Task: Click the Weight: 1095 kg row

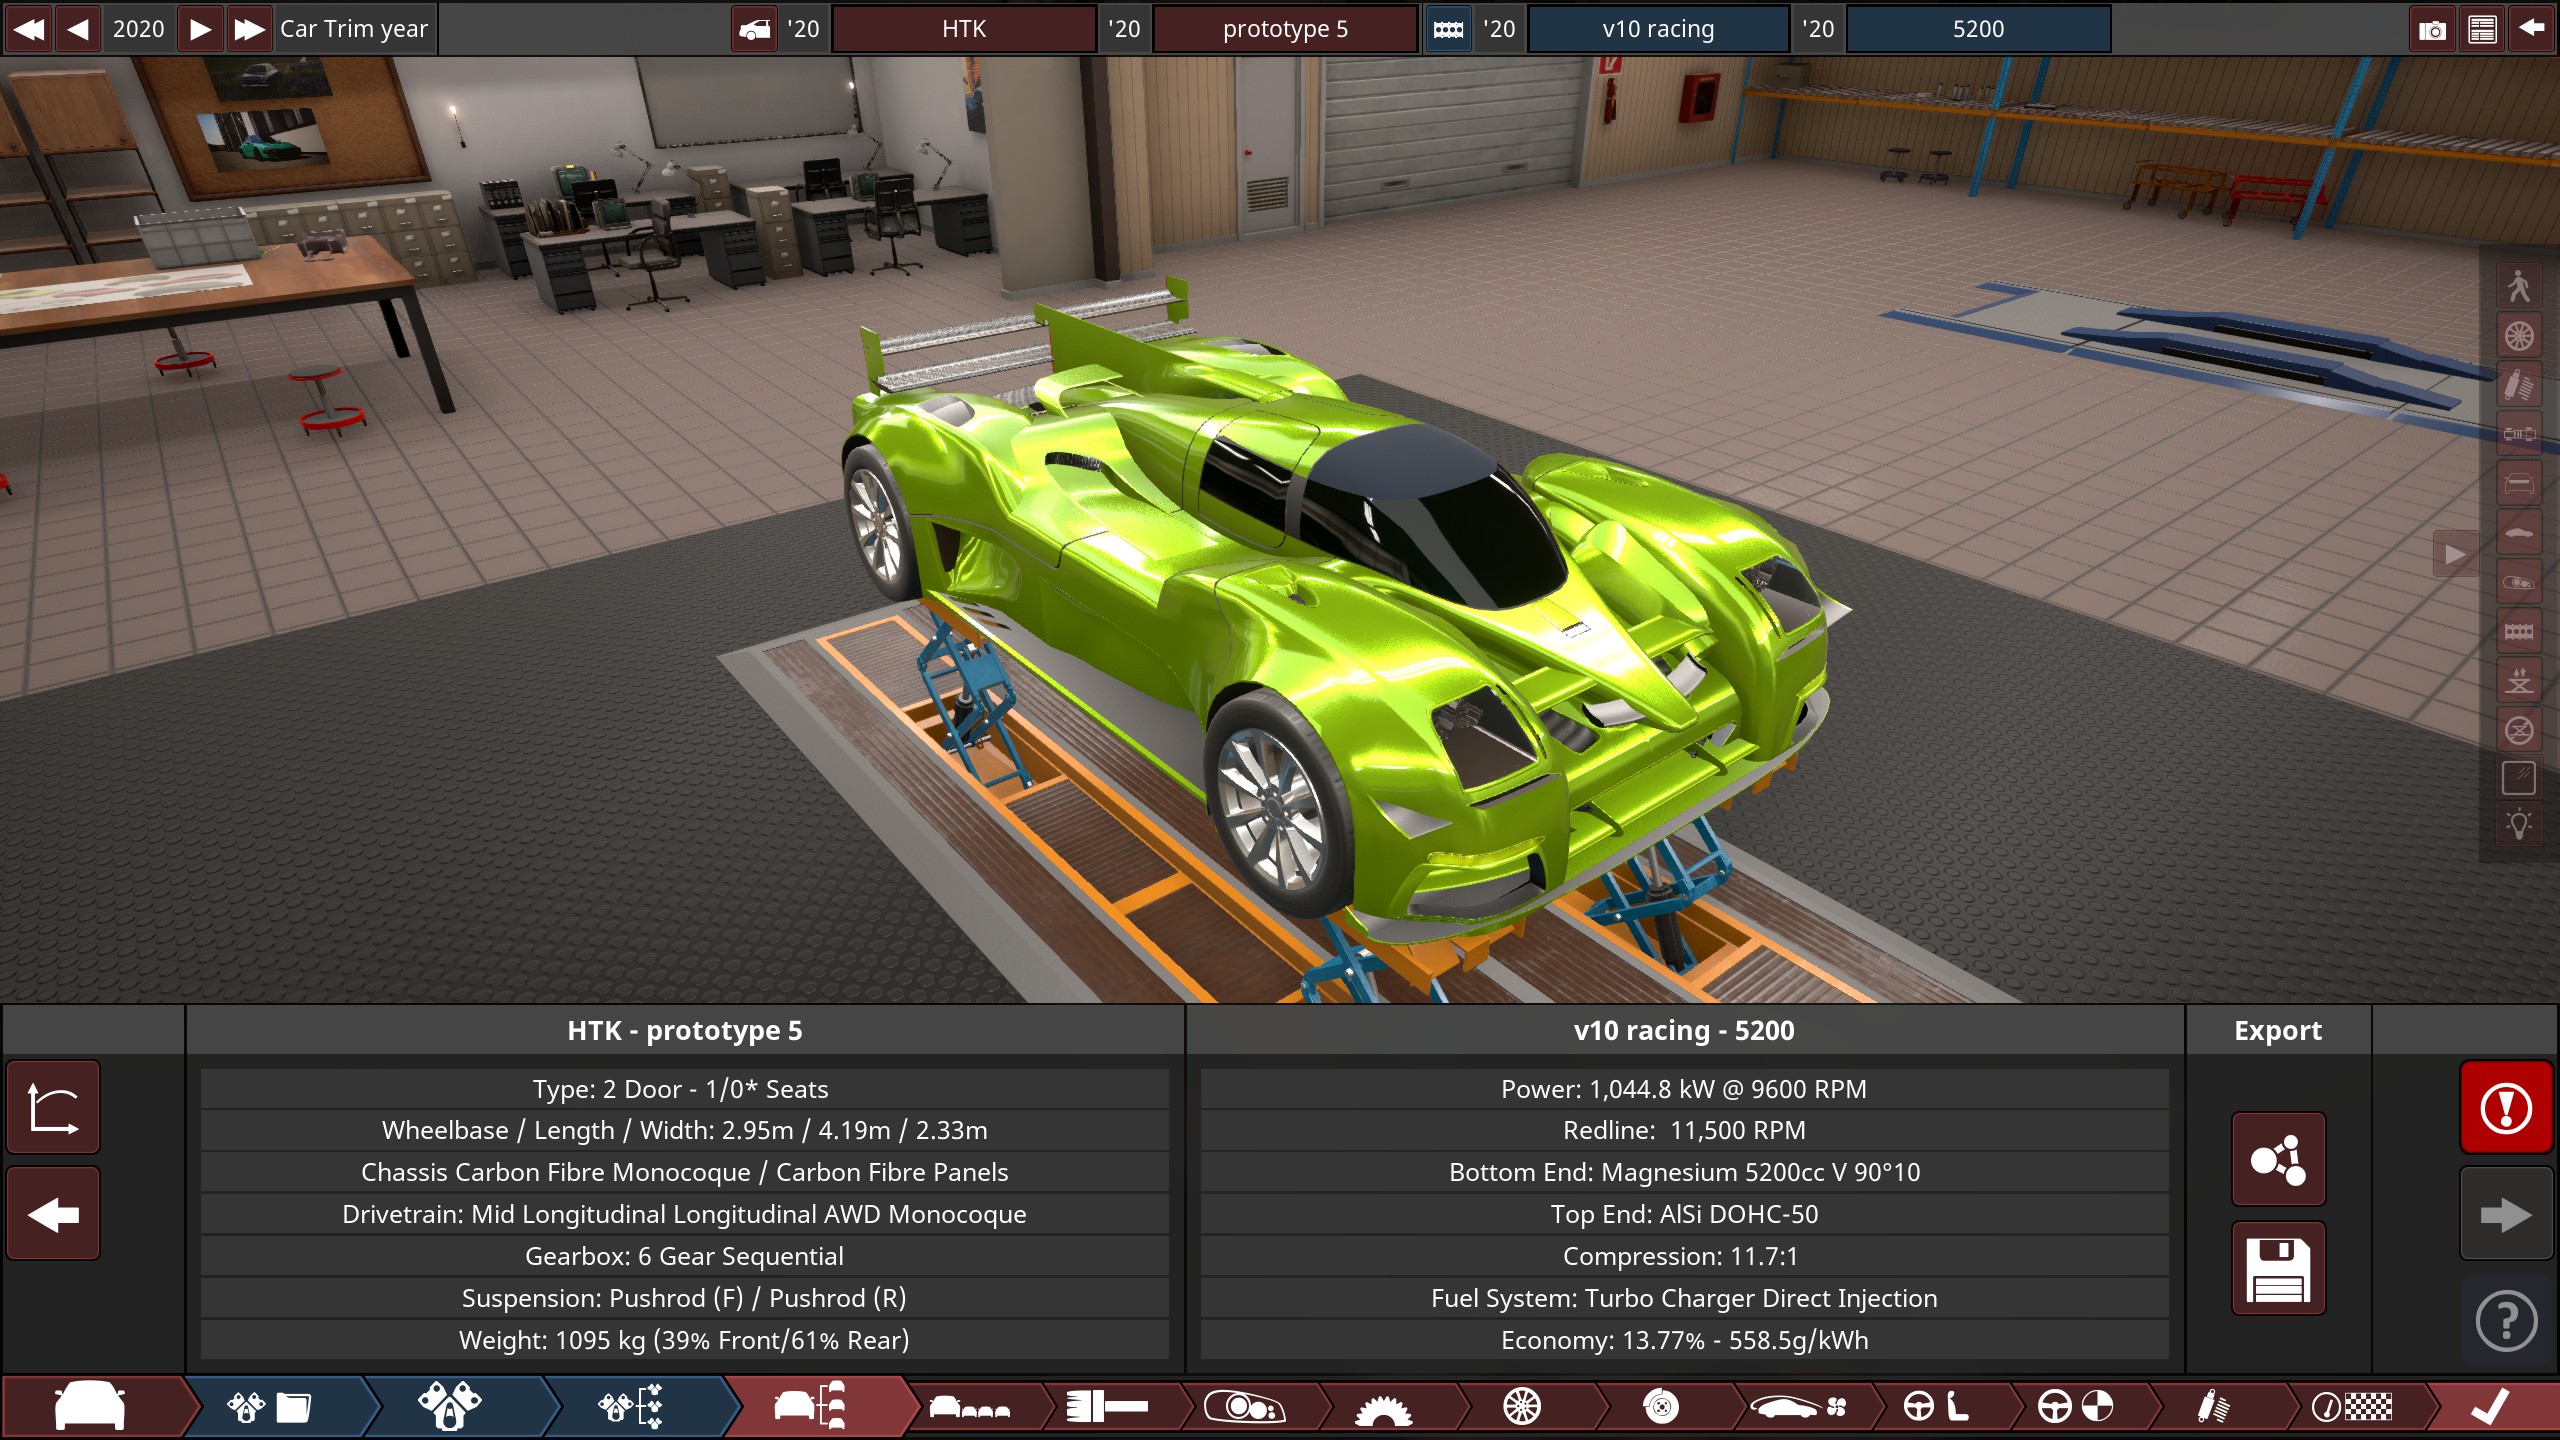Action: (x=684, y=1340)
